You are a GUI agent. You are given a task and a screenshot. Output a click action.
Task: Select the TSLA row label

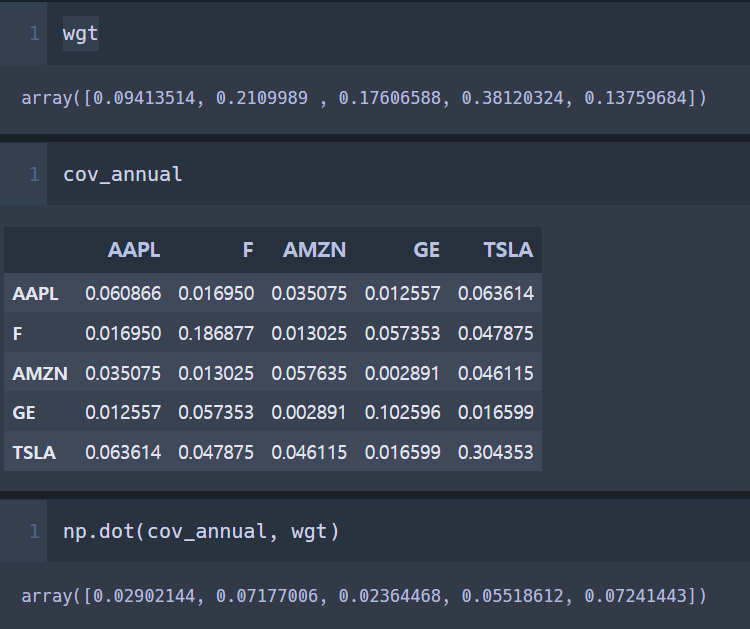tap(34, 452)
